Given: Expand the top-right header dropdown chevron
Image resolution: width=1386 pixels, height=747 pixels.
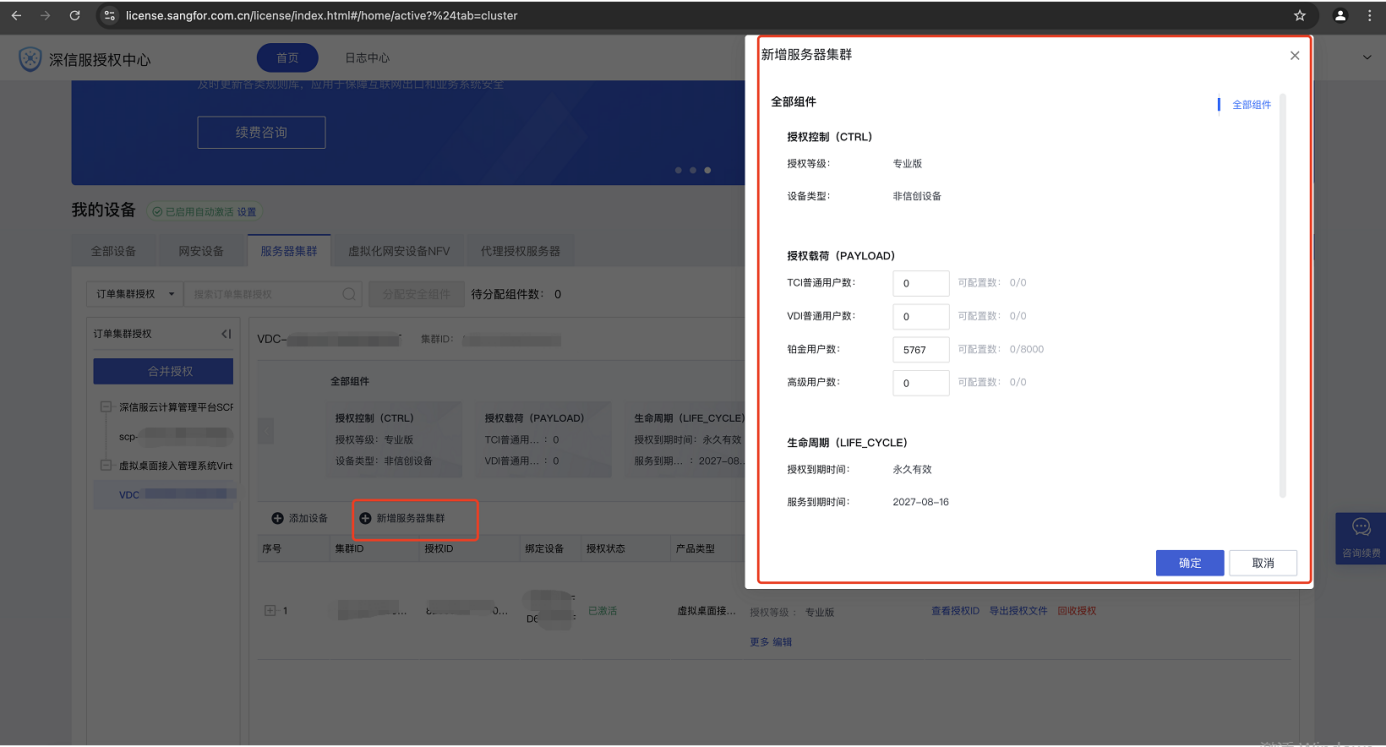Looking at the screenshot, I should click(1367, 58).
